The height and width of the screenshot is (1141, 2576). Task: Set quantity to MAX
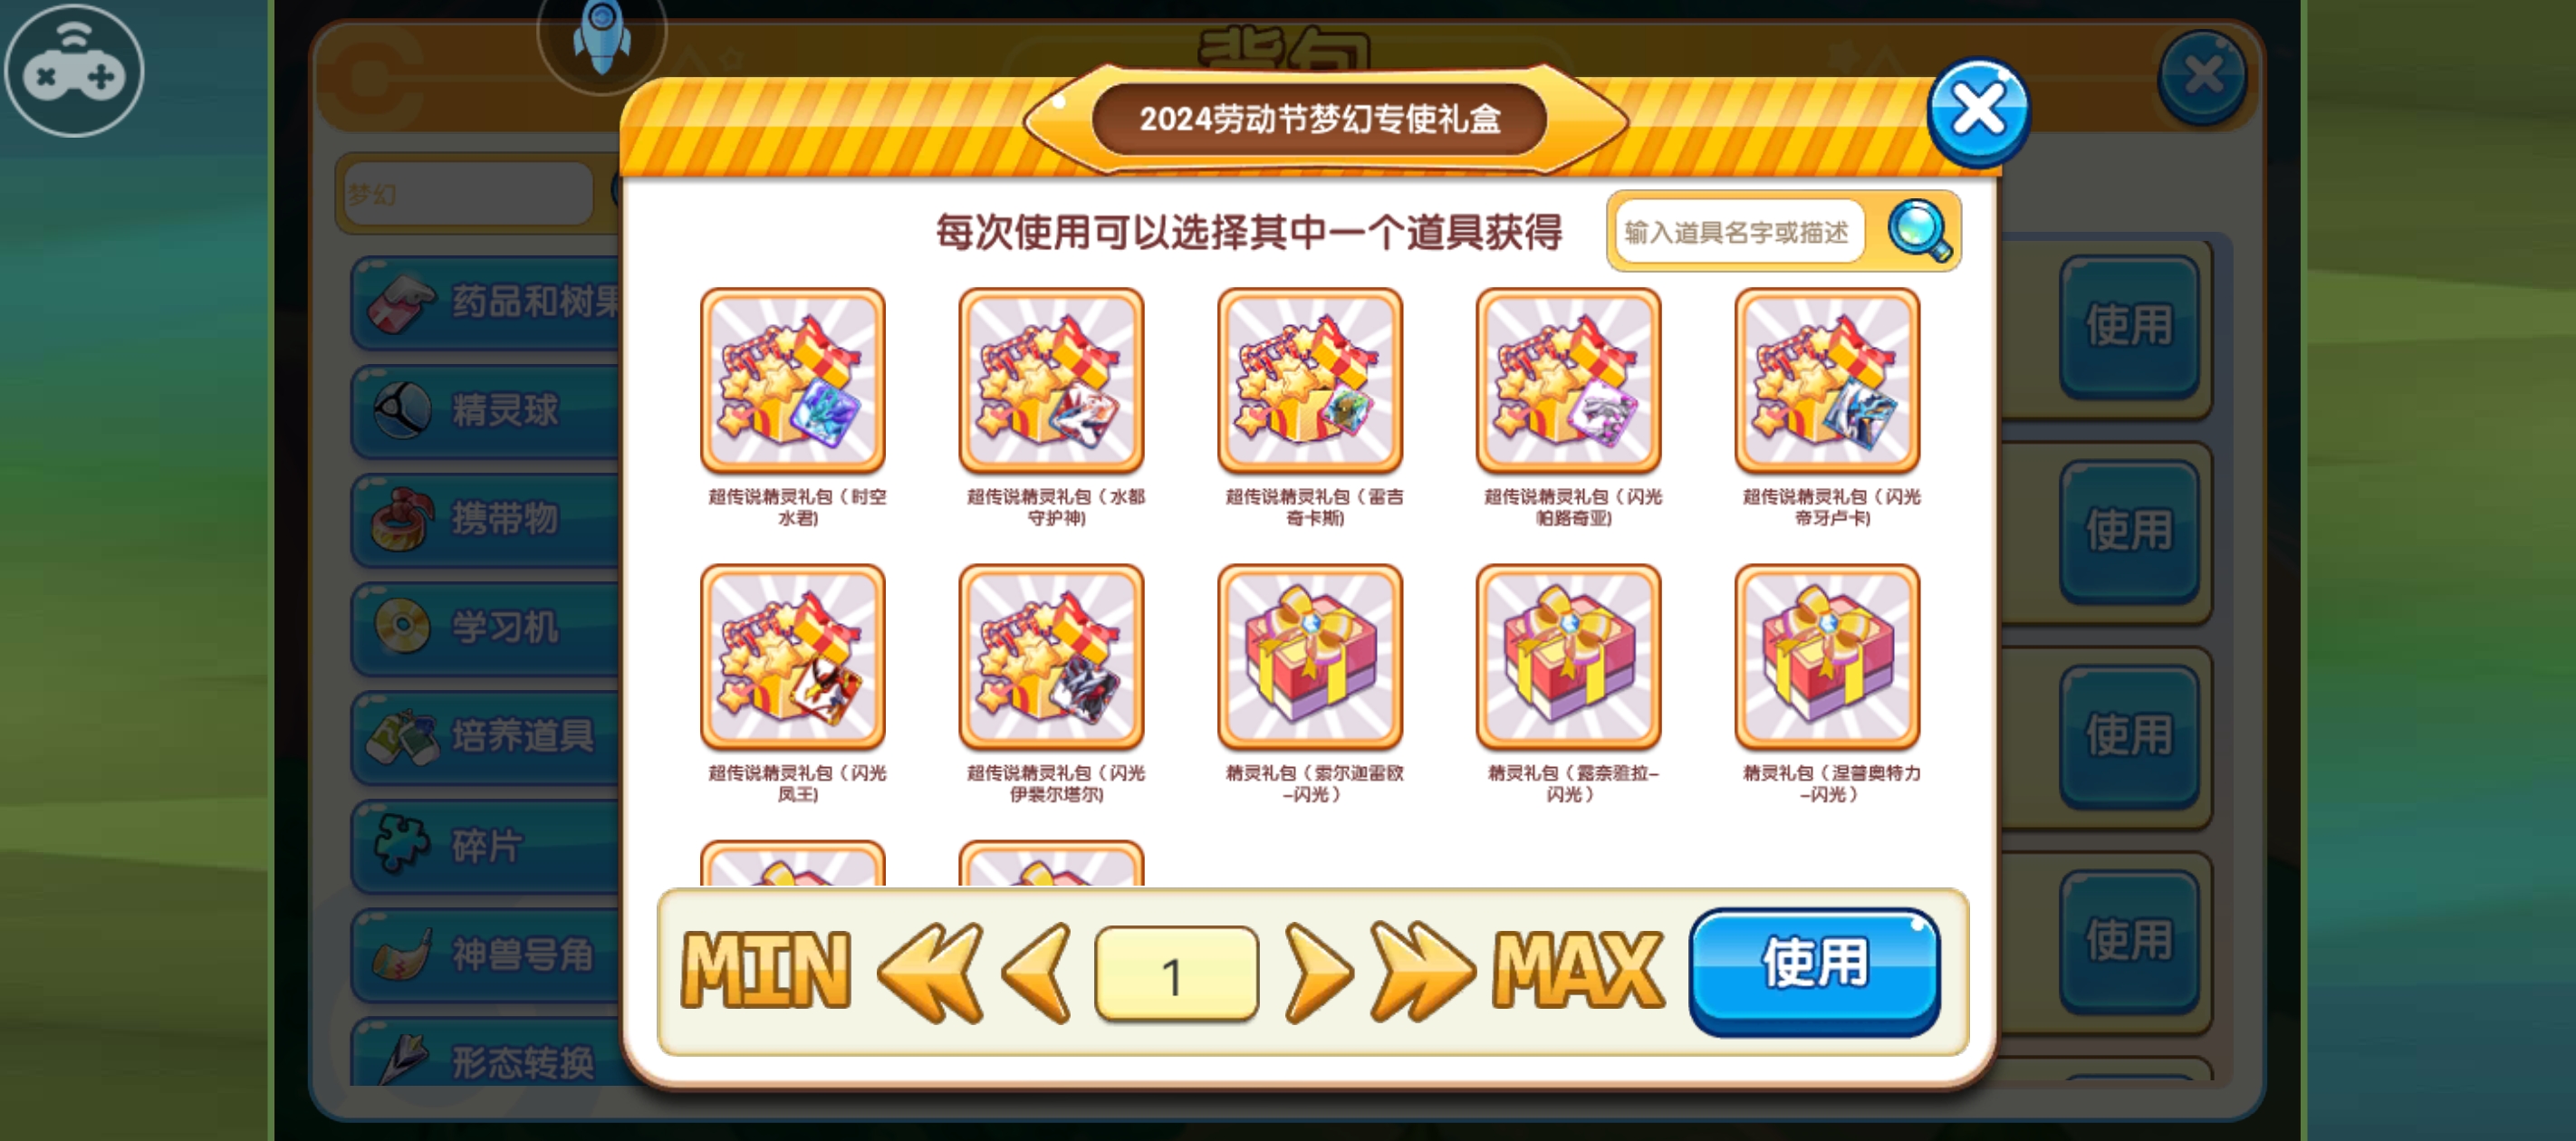coord(1578,969)
